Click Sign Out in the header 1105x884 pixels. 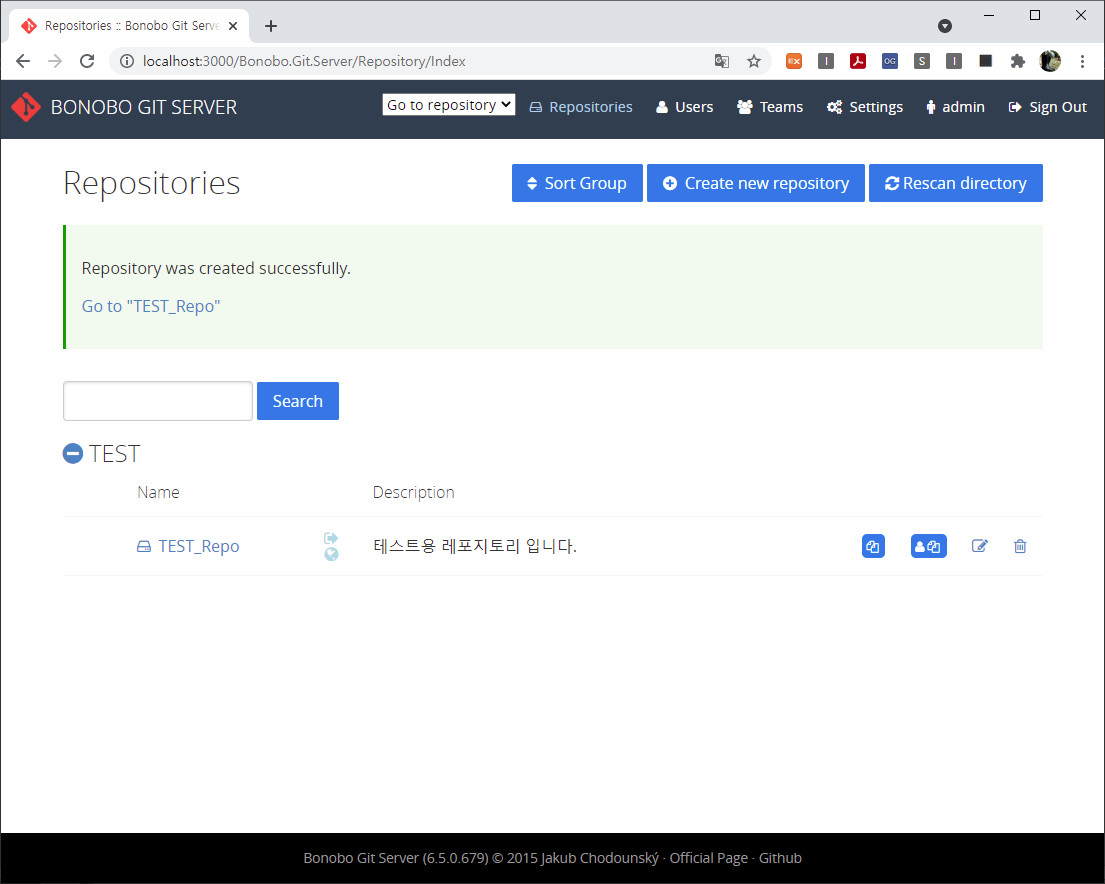click(1048, 107)
